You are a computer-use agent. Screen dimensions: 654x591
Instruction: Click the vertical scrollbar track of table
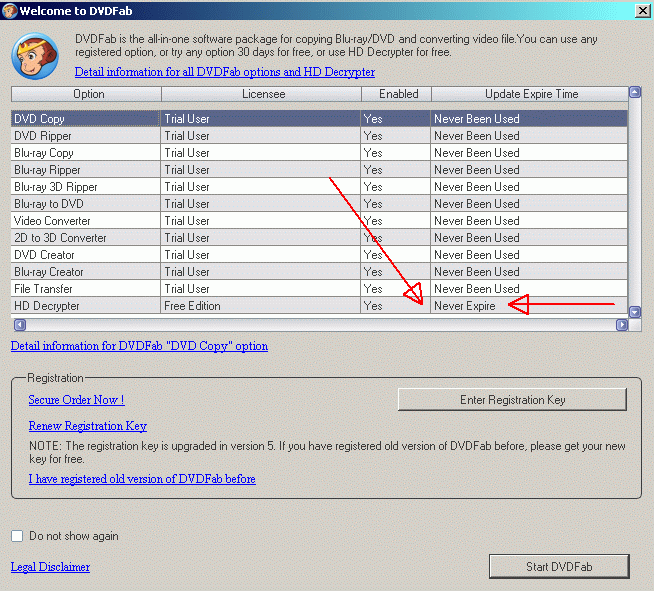635,202
